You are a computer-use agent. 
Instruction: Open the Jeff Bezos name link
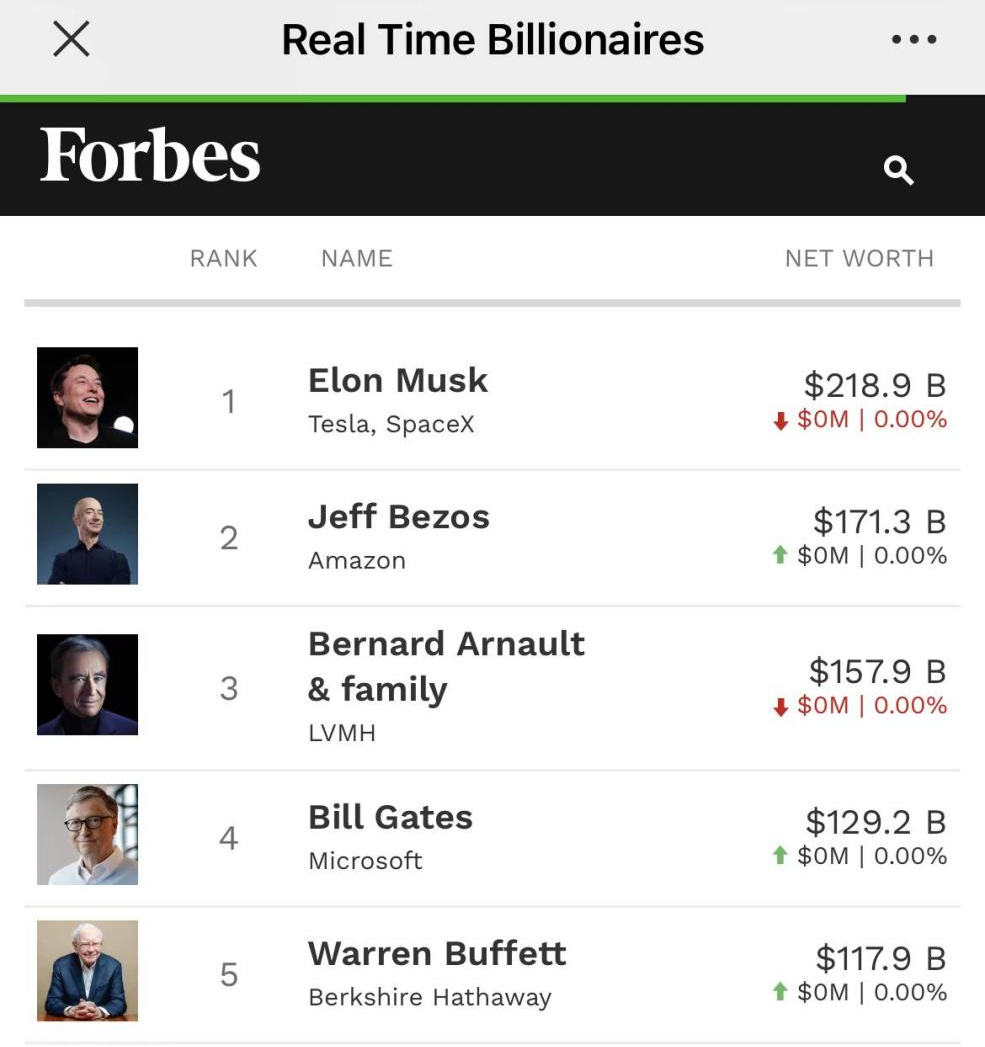[399, 517]
